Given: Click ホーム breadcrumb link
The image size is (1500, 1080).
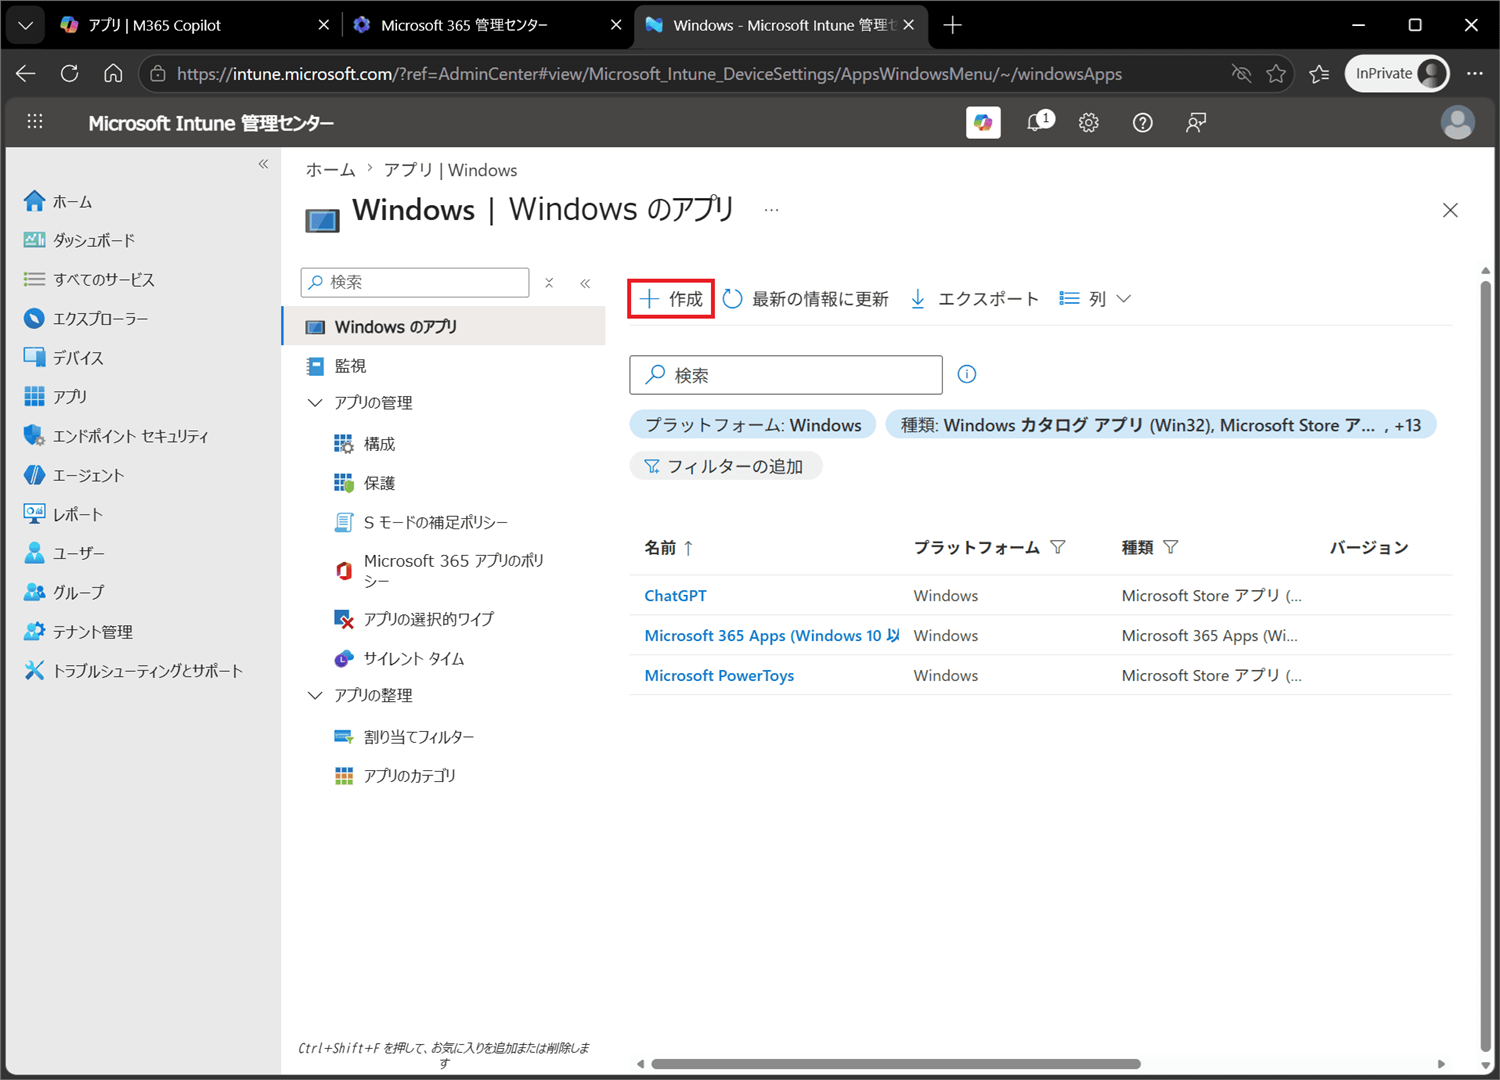Looking at the screenshot, I should pos(330,170).
